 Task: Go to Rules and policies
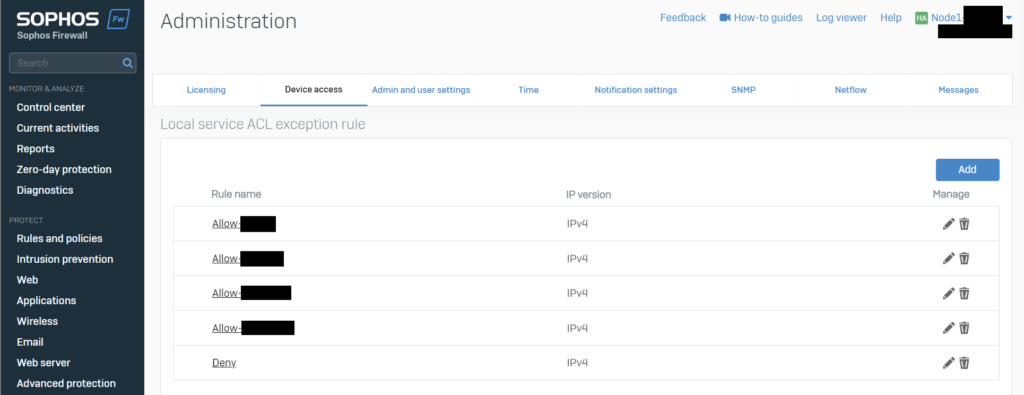(59, 238)
